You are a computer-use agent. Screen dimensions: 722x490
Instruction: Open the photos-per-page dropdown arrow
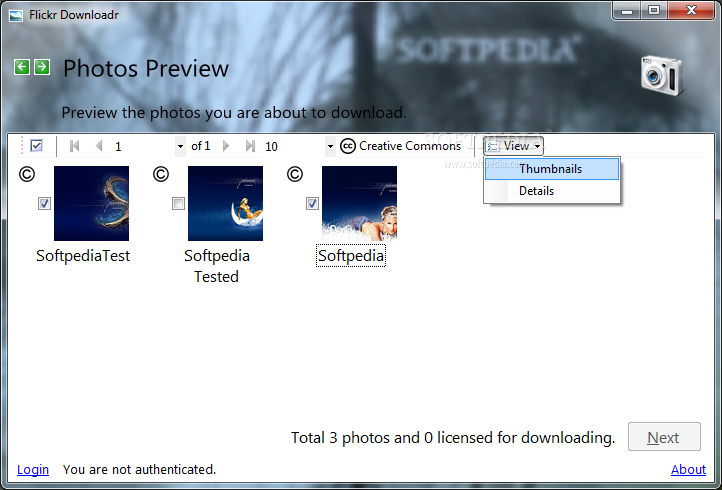(x=330, y=146)
